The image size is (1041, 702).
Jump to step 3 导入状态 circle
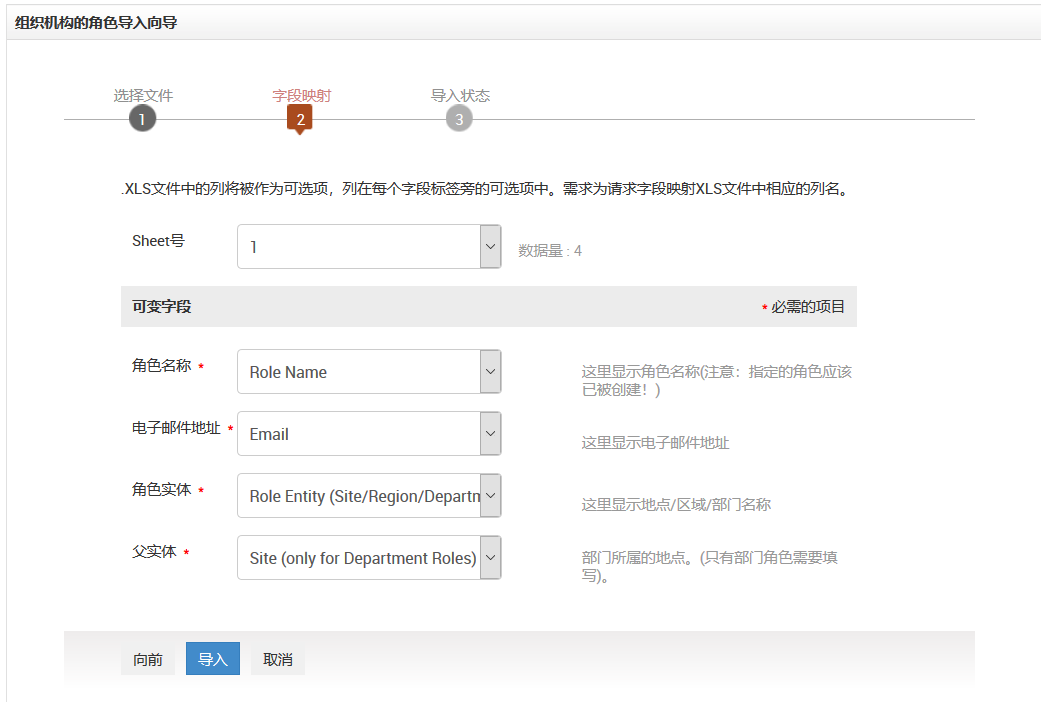(459, 119)
